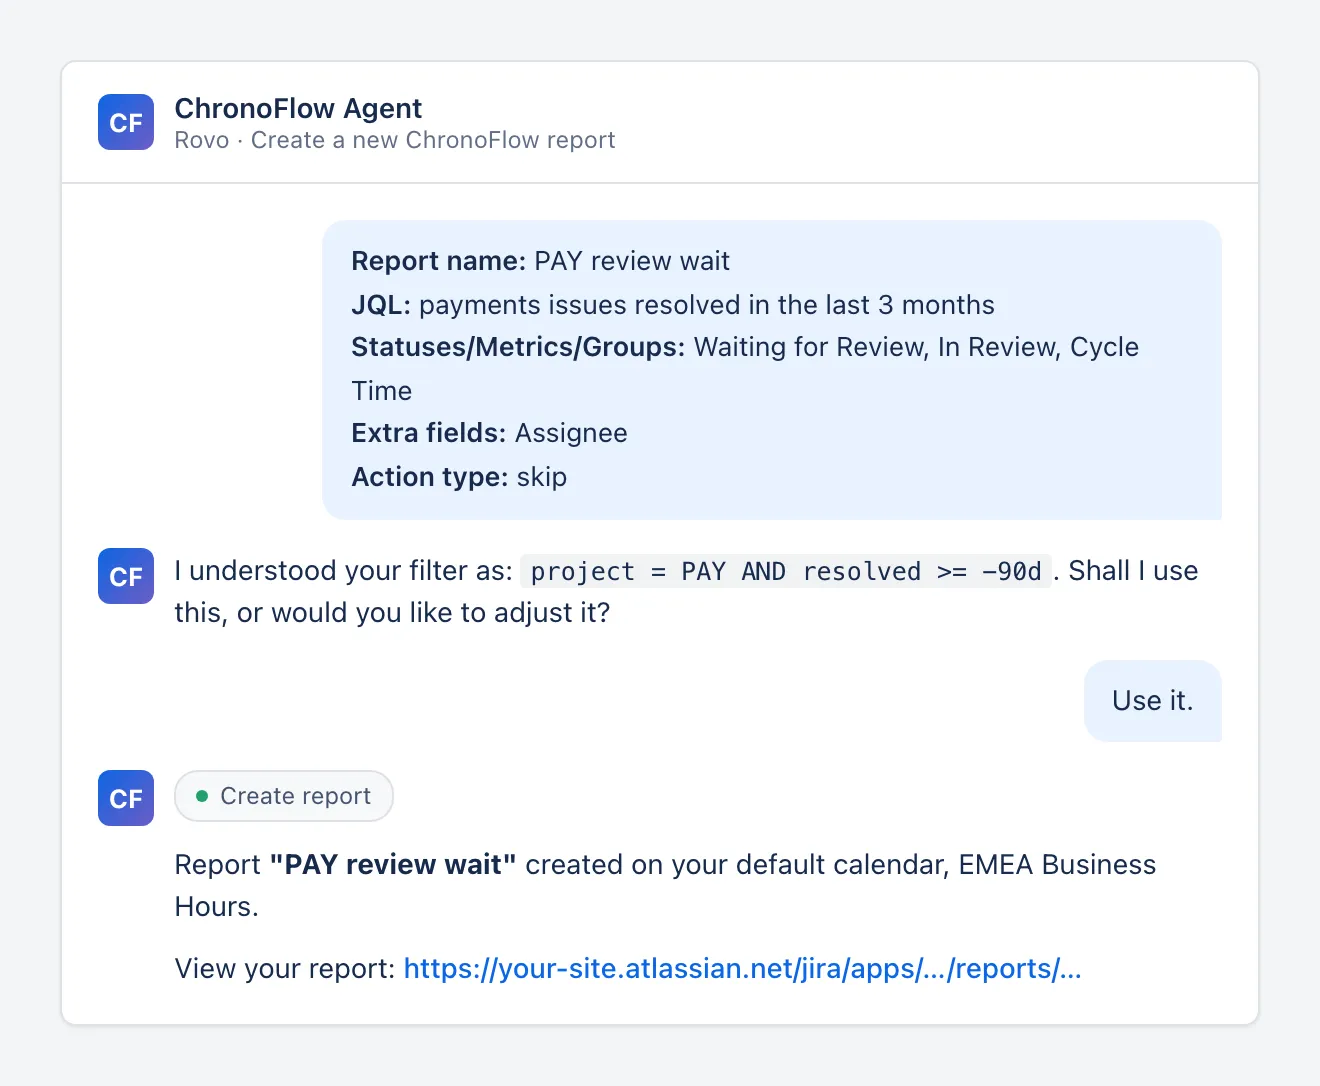
Task: Click the 'JQL: payments issues resolved' line
Action: 673,305
